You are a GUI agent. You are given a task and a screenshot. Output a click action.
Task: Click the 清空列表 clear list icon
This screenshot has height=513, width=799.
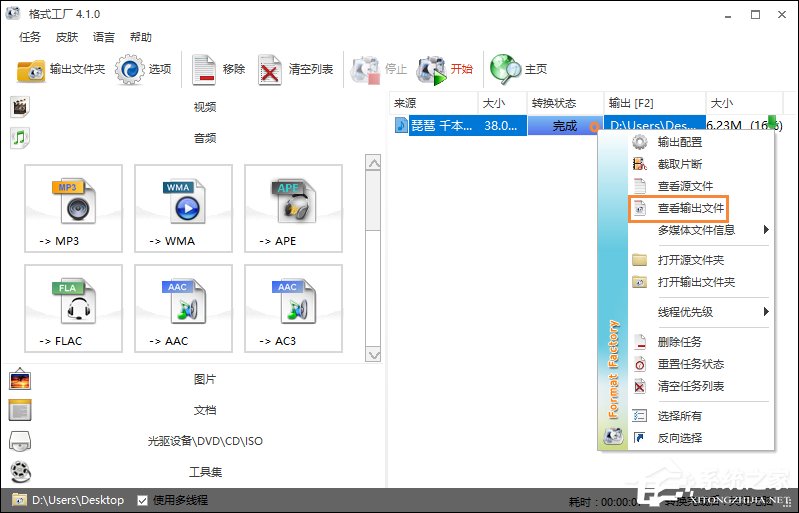tap(269, 70)
